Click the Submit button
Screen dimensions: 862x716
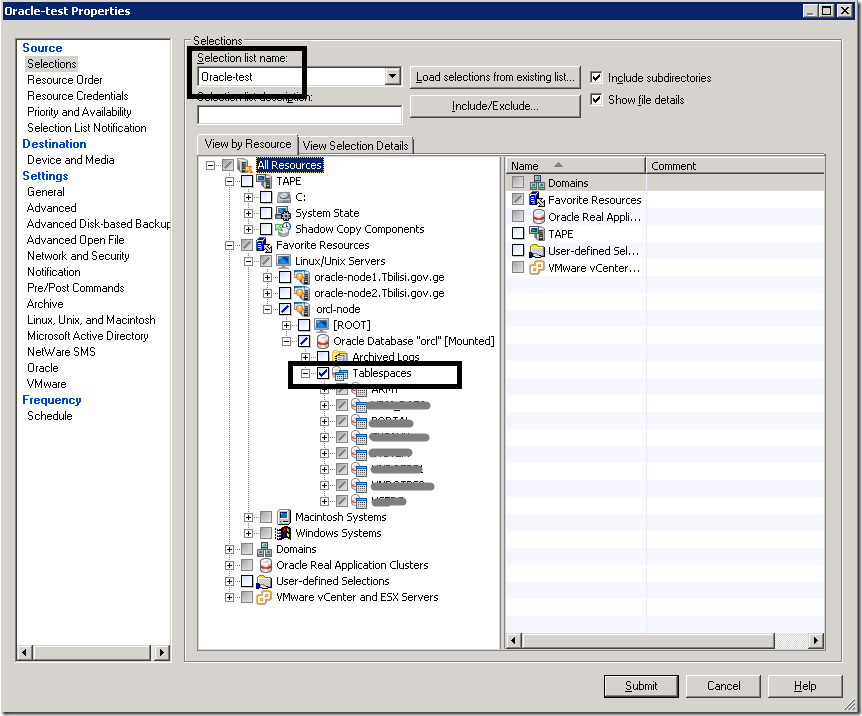(x=641, y=686)
